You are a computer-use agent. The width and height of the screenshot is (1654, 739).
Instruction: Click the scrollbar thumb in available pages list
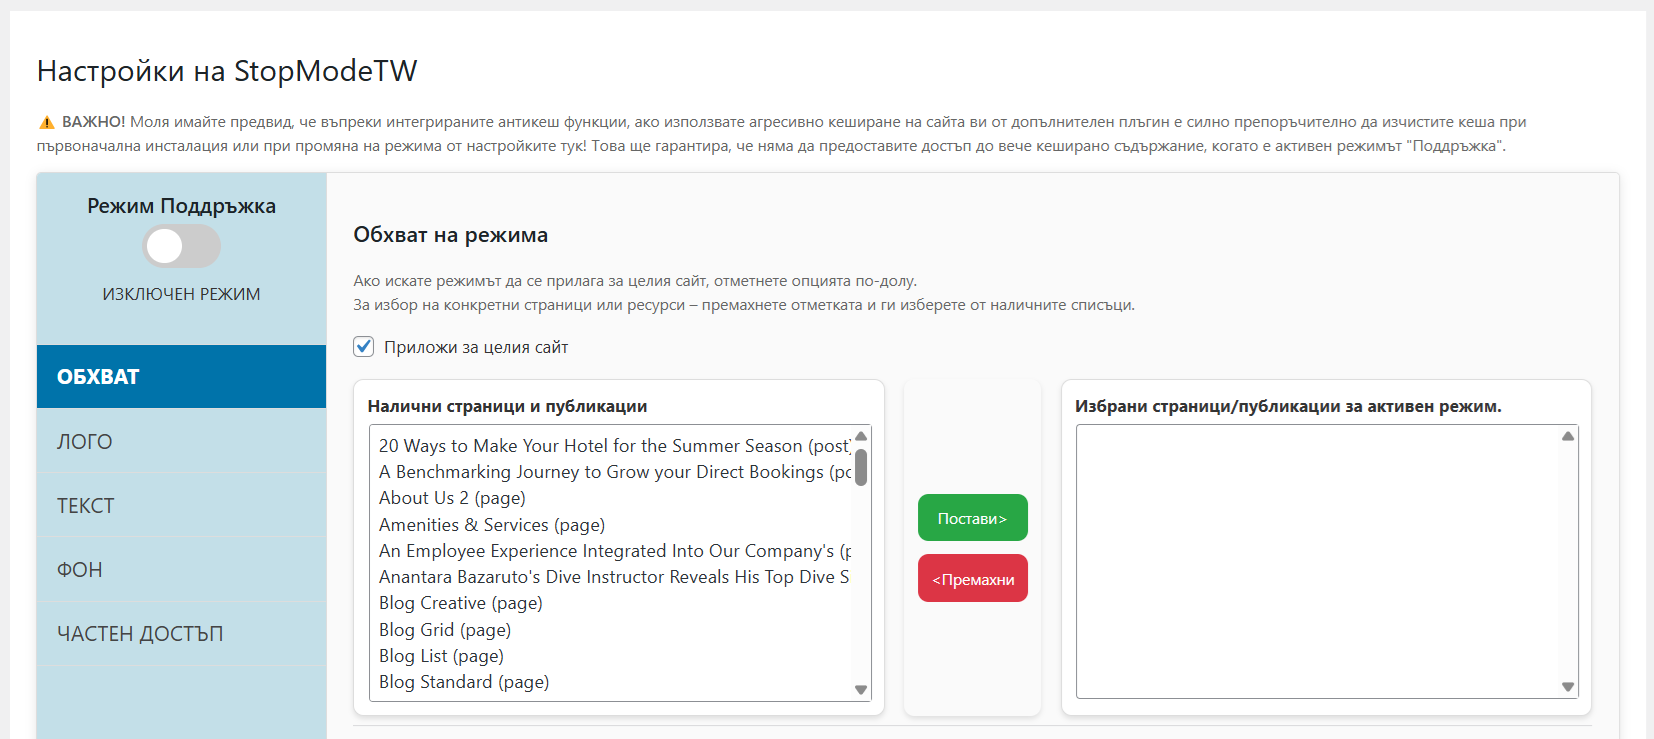(861, 467)
